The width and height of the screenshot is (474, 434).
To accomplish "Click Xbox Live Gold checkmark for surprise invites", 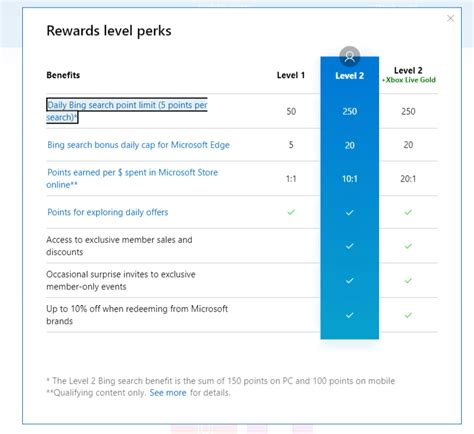I will 408,281.
